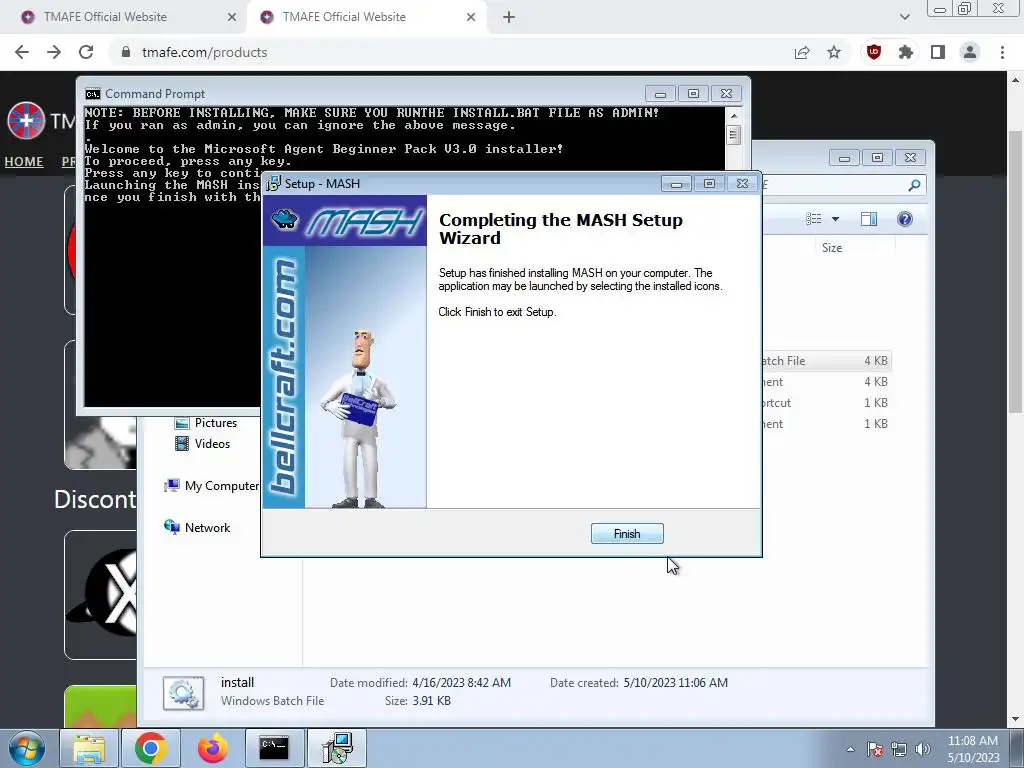Viewport: 1024px width, 768px height.
Task: Open Explorer help question mark
Action: pos(904,219)
